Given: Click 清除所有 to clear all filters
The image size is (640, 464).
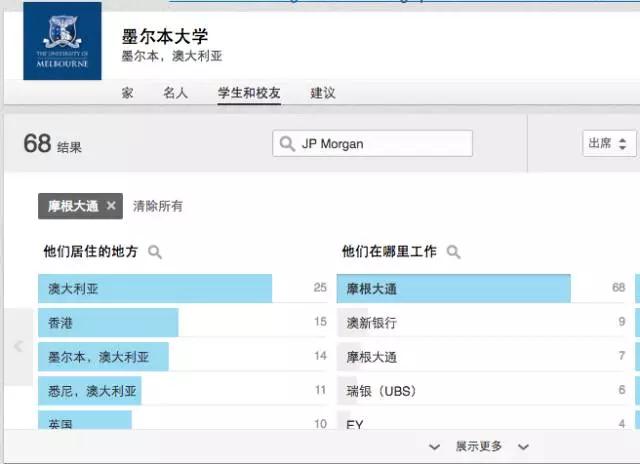Looking at the screenshot, I should (x=158, y=206).
